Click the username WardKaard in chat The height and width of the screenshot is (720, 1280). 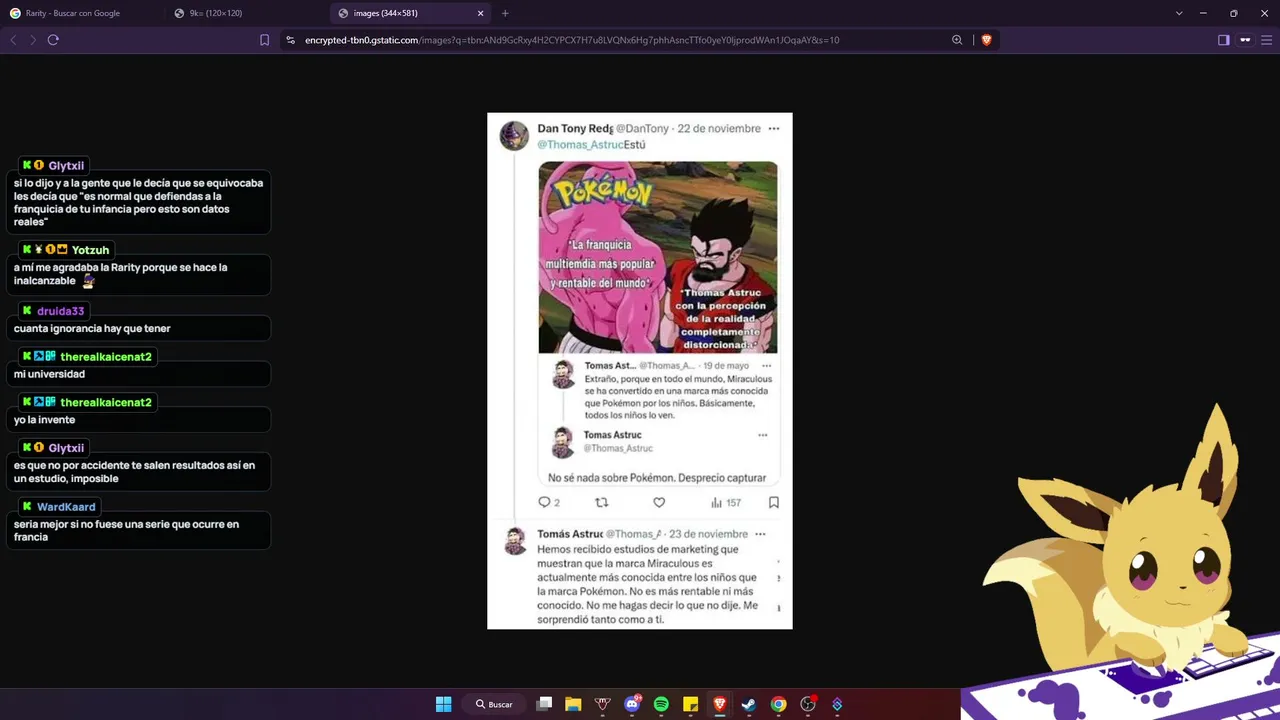click(x=66, y=507)
